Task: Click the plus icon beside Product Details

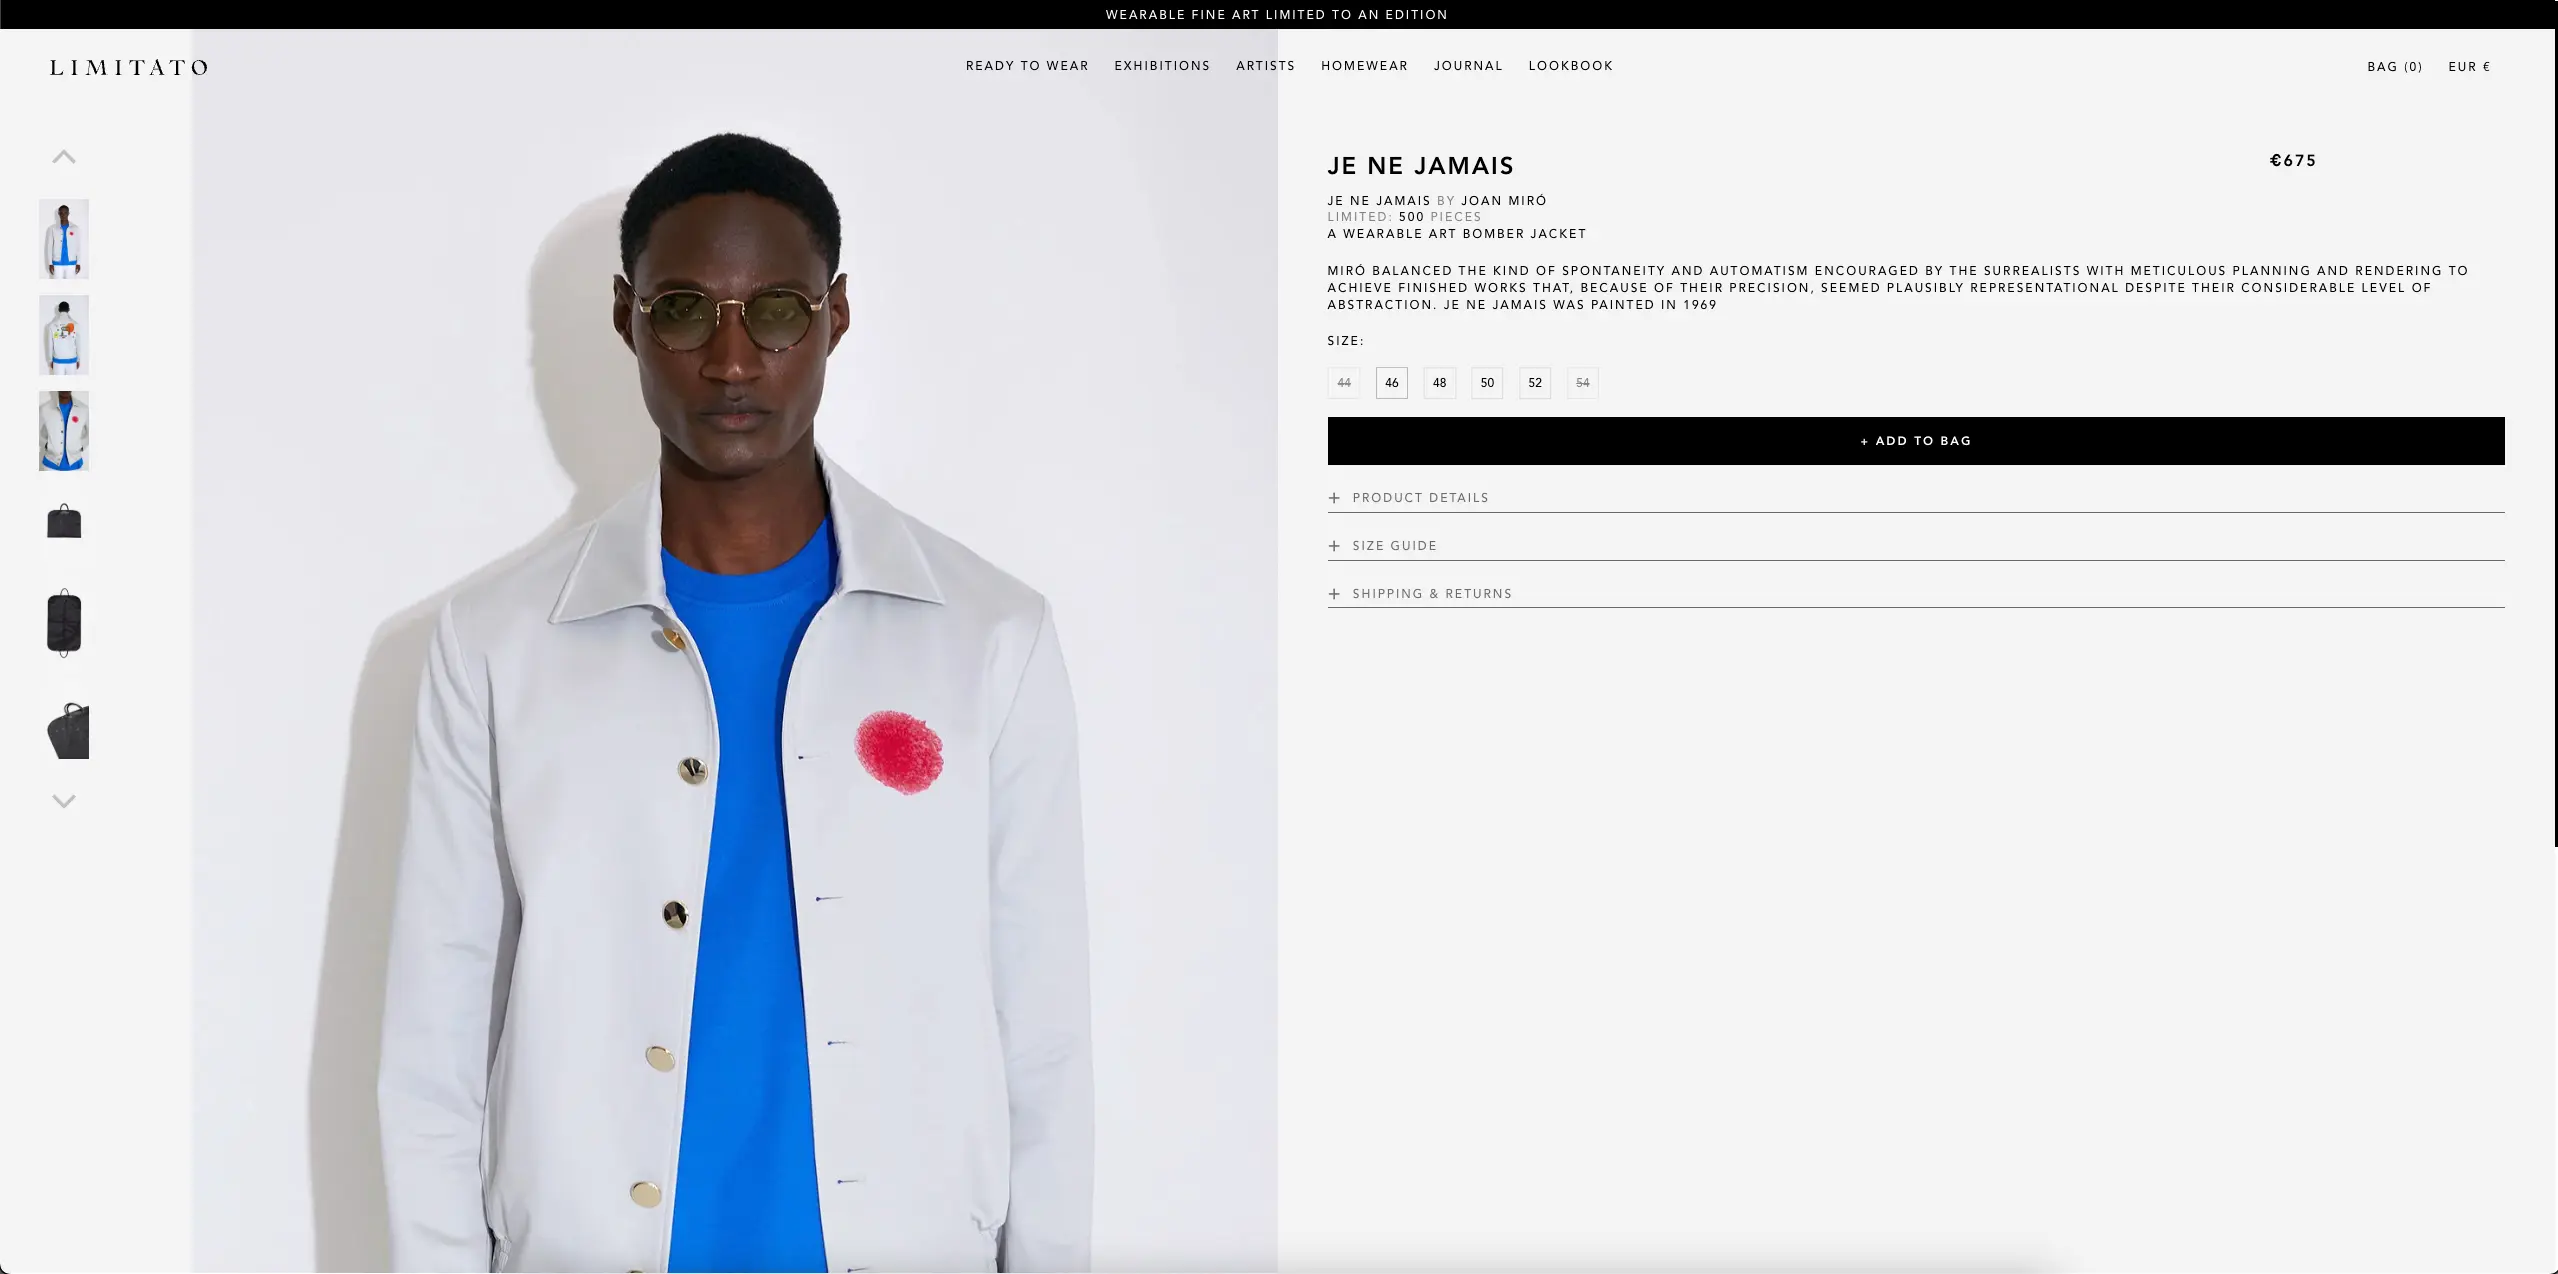Action: point(1334,498)
